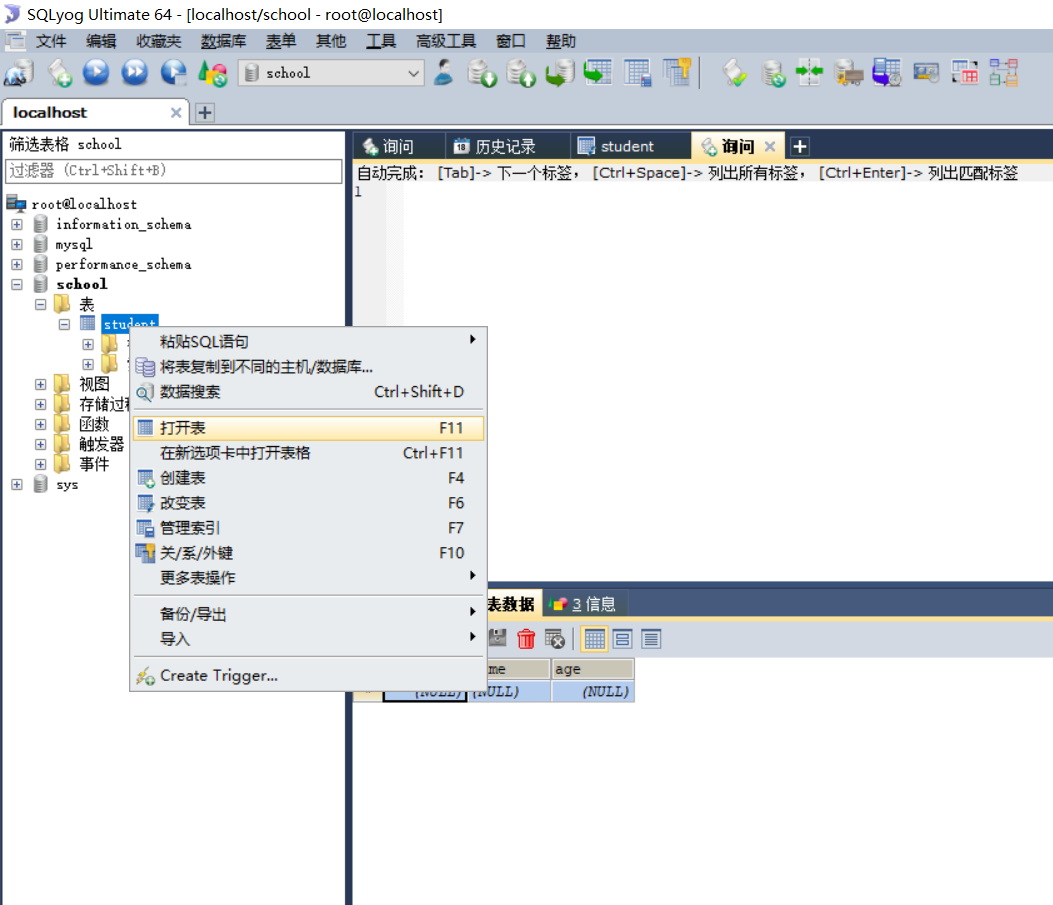
Task: Click the schema synchronization arrows icon
Action: tap(809, 73)
